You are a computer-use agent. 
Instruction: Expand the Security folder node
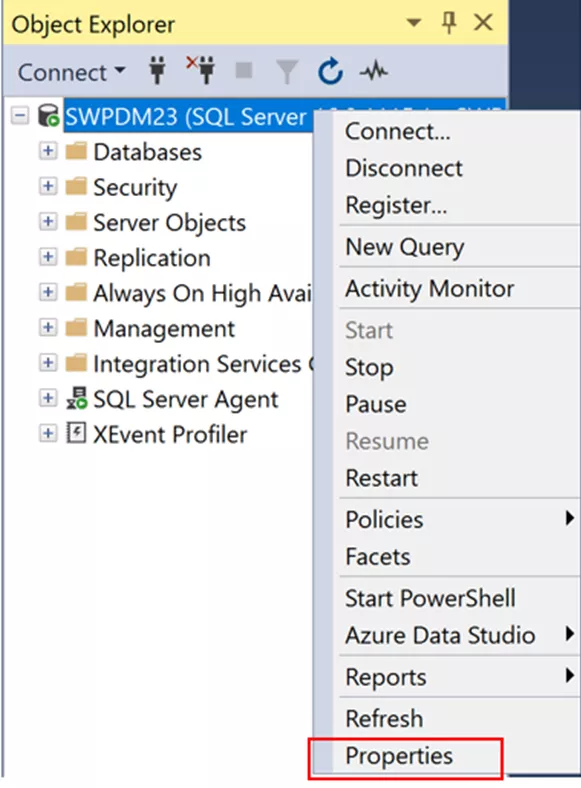point(48,186)
